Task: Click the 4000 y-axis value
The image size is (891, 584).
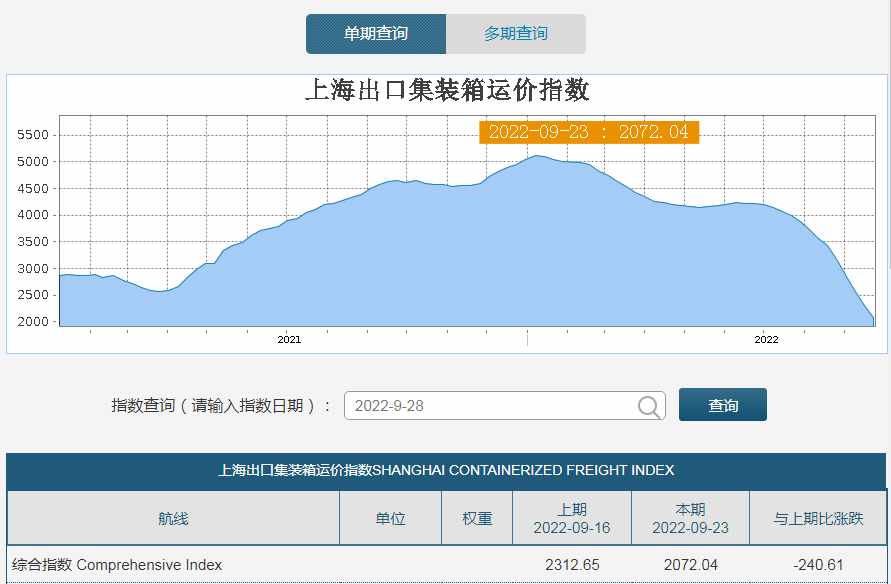Action: coord(33,215)
